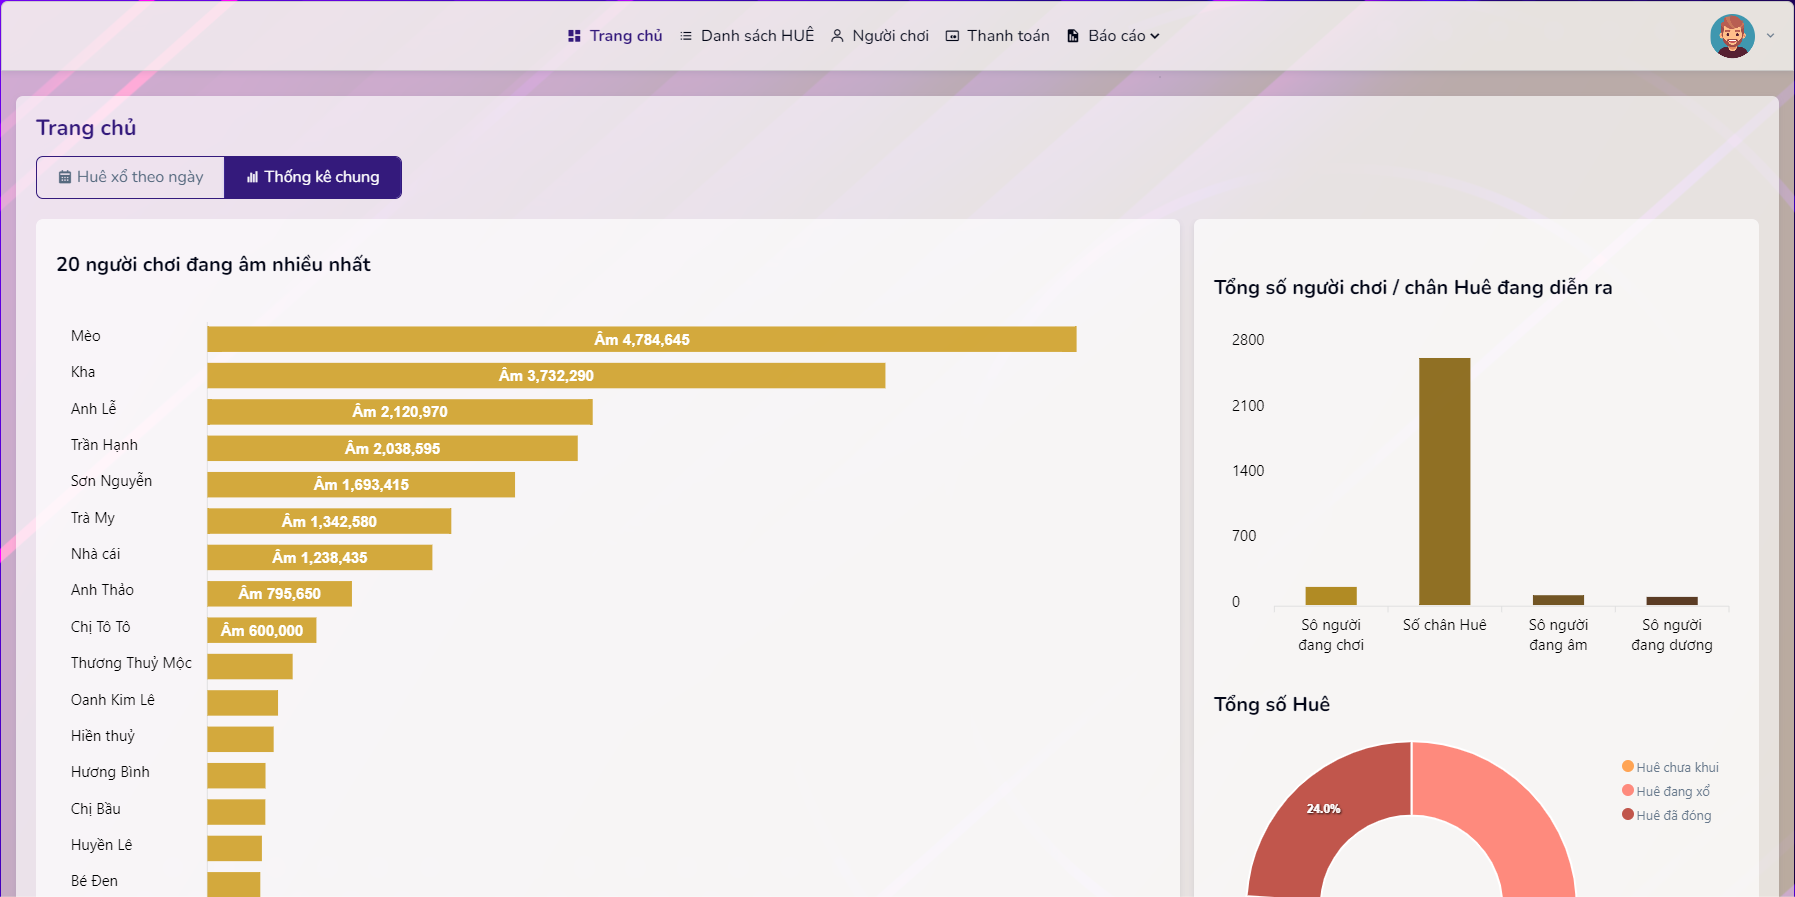Viewport: 1795px width, 897px height.
Task: Click the Trần Hạnh bar Âm 2,038,595
Action: pyautogui.click(x=392, y=448)
